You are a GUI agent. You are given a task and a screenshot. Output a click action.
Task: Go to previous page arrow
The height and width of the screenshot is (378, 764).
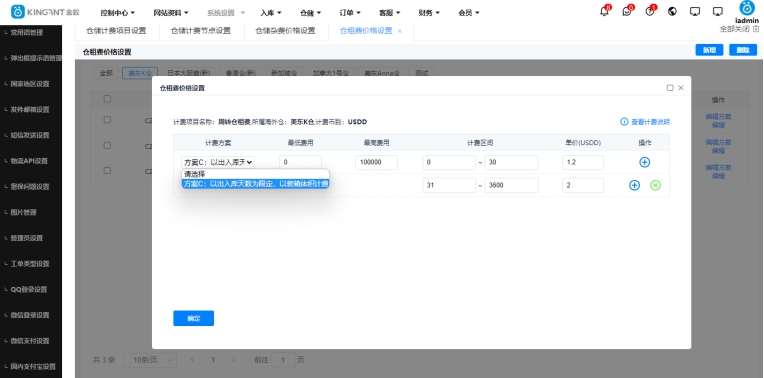(x=192, y=360)
